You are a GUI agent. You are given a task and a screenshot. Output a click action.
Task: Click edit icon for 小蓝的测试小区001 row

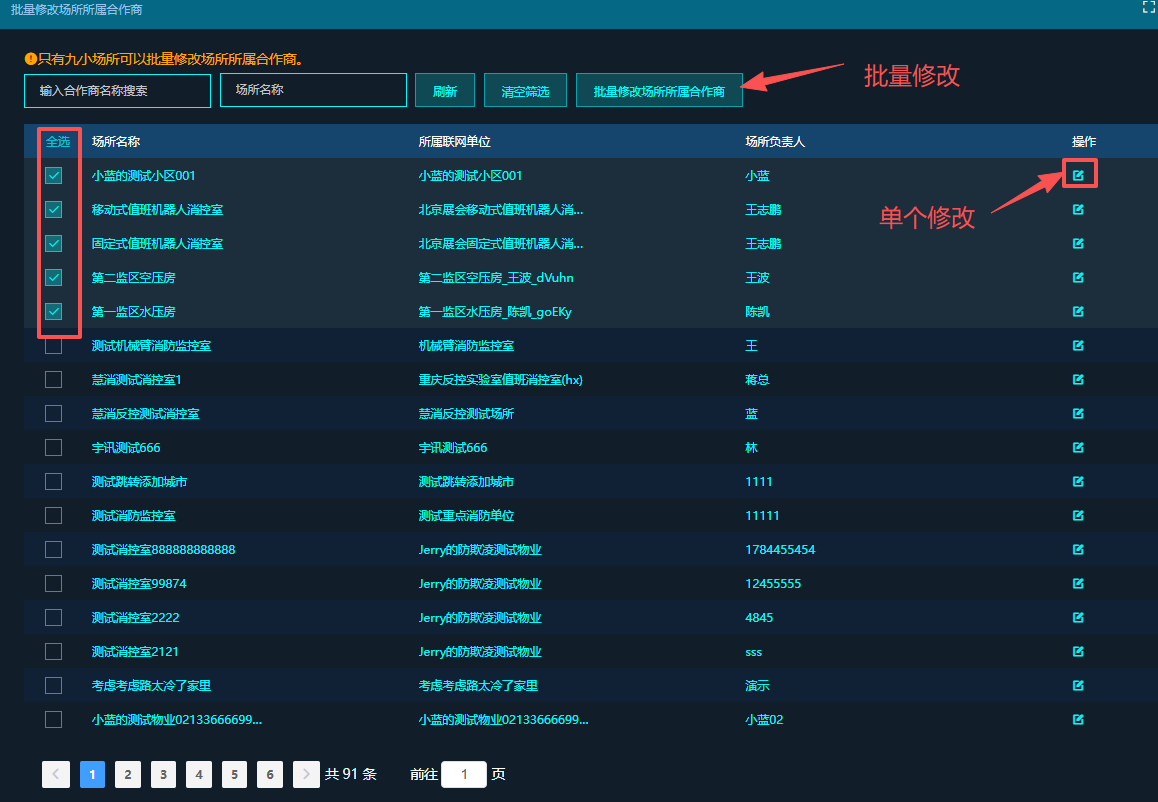(x=1078, y=175)
